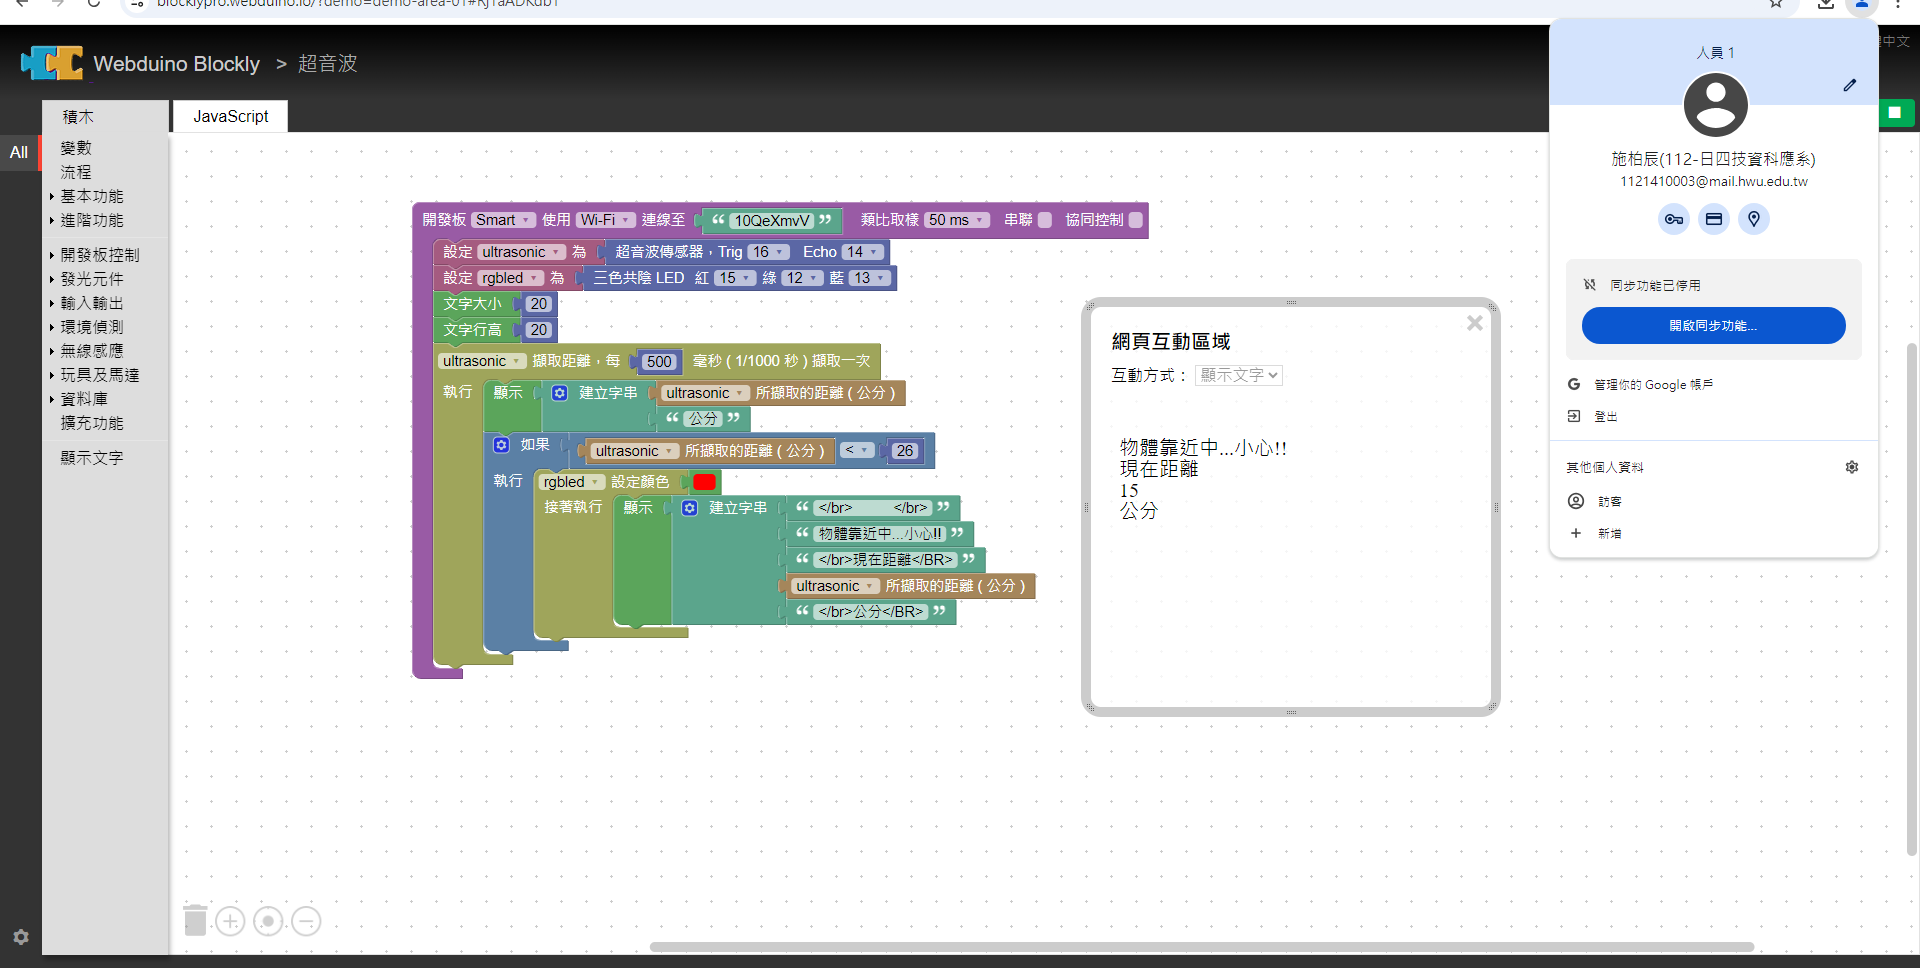Close the 網頁互動區域 panel
Viewport: 1920px width, 968px height.
(x=1474, y=323)
